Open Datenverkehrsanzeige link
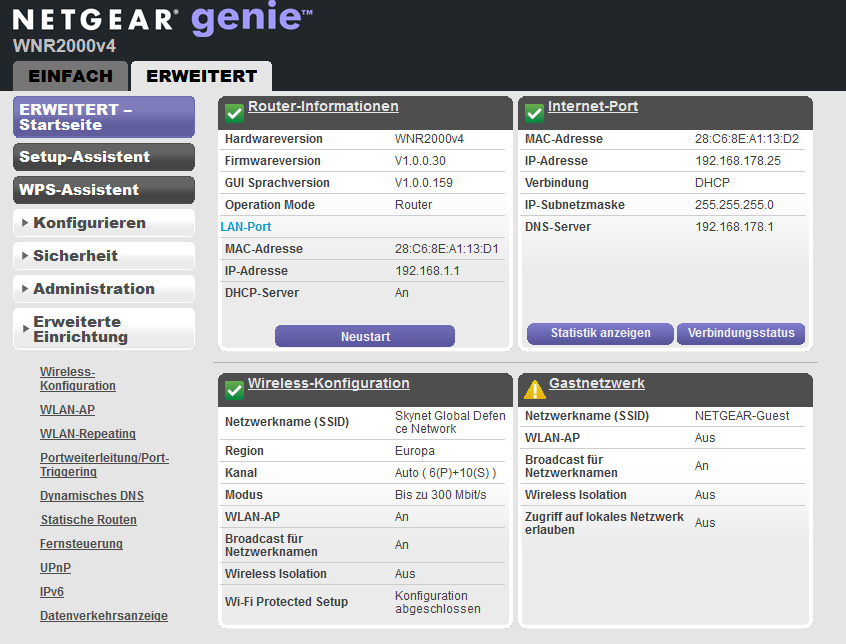Image resolution: width=846 pixels, height=644 pixels. [x=104, y=615]
